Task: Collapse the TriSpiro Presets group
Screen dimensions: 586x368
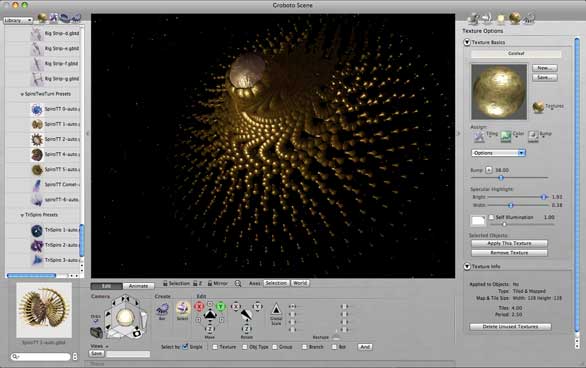Action: point(22,215)
